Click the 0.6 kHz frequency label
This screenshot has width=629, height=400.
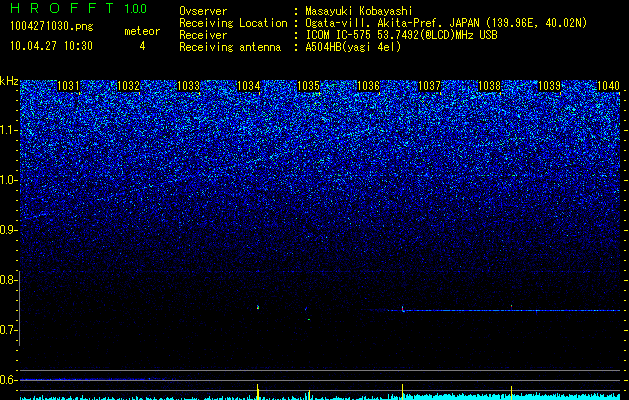8,380
